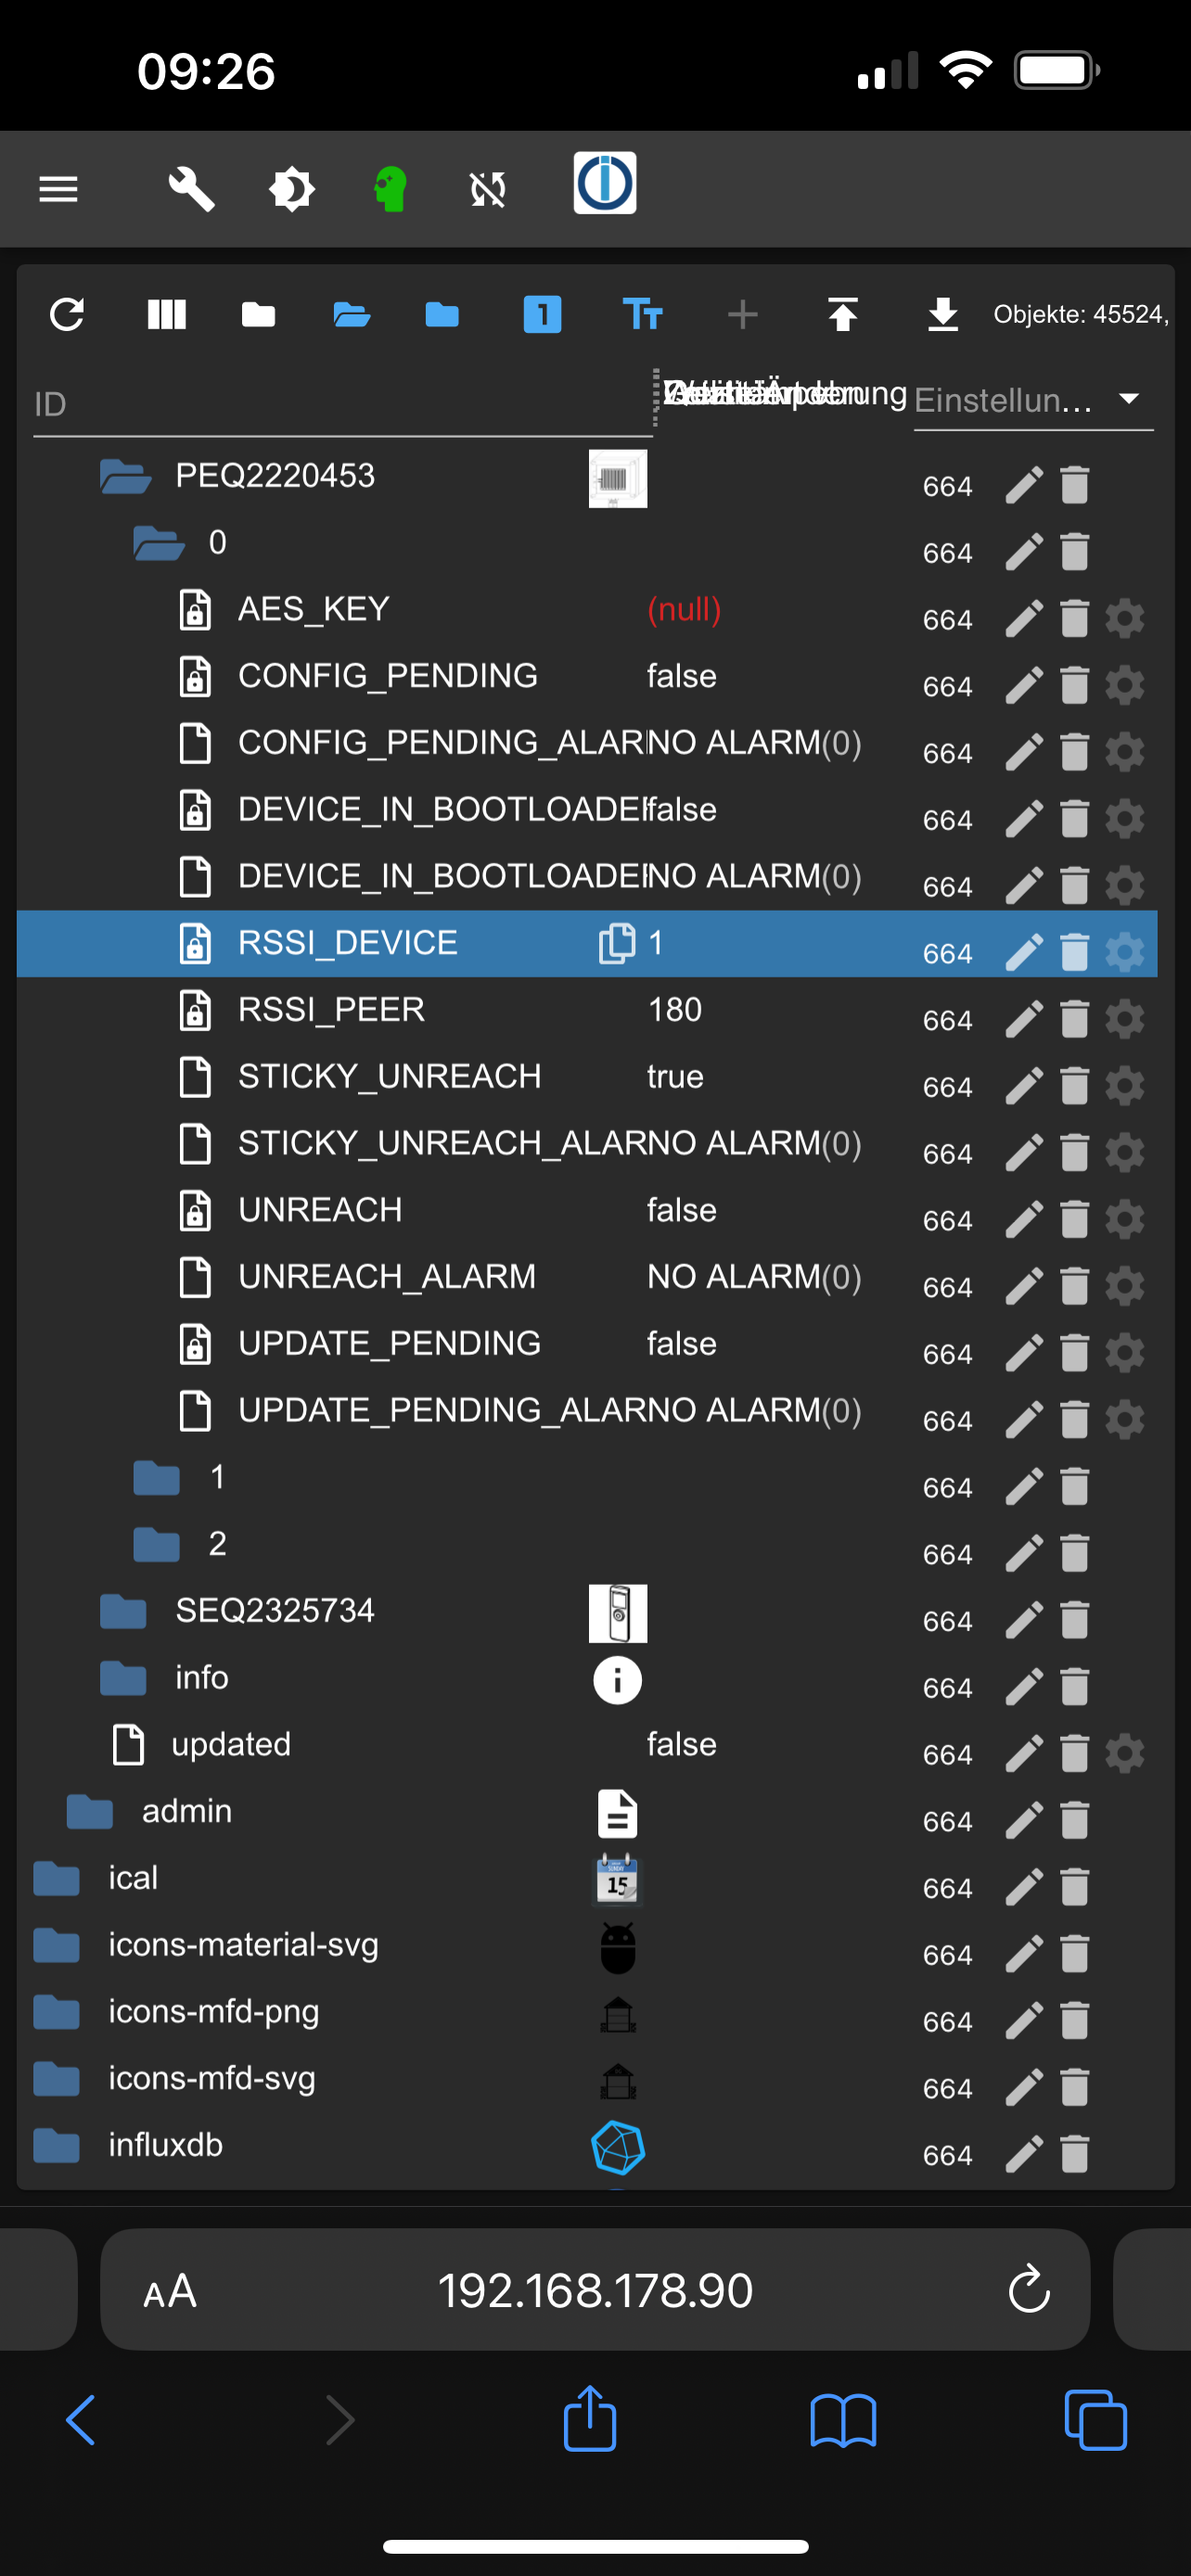Open the Einstellun... filter dropdown
The width and height of the screenshot is (1191, 2576).
(x=1034, y=401)
